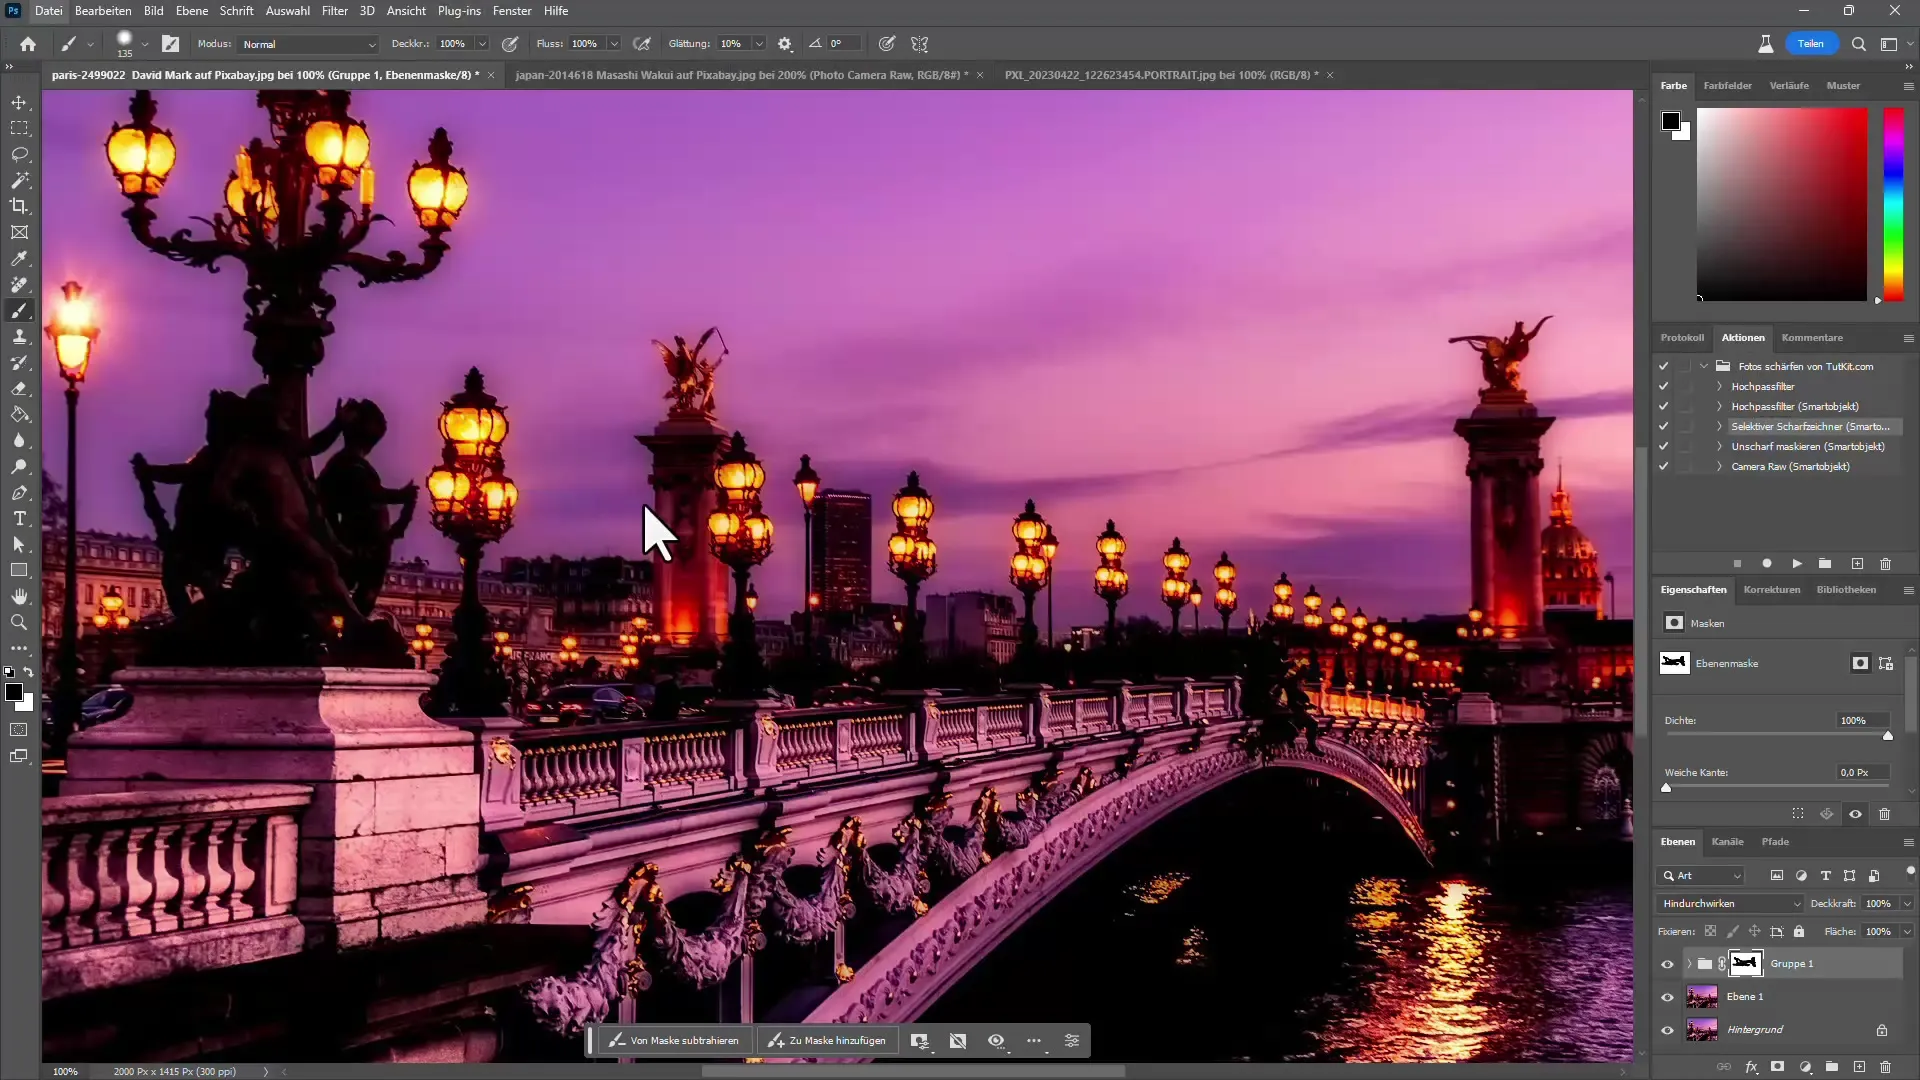1920x1080 pixels.
Task: Open the brush preset picker arrow
Action: point(145,44)
